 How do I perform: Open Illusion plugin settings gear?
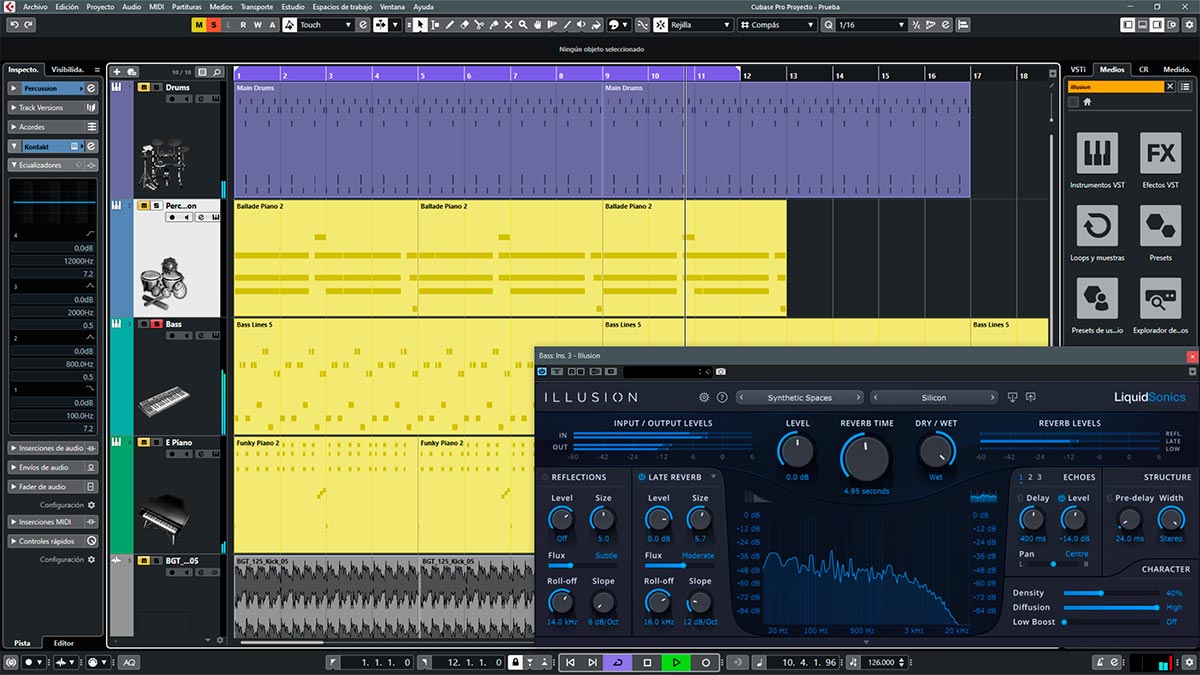point(704,397)
